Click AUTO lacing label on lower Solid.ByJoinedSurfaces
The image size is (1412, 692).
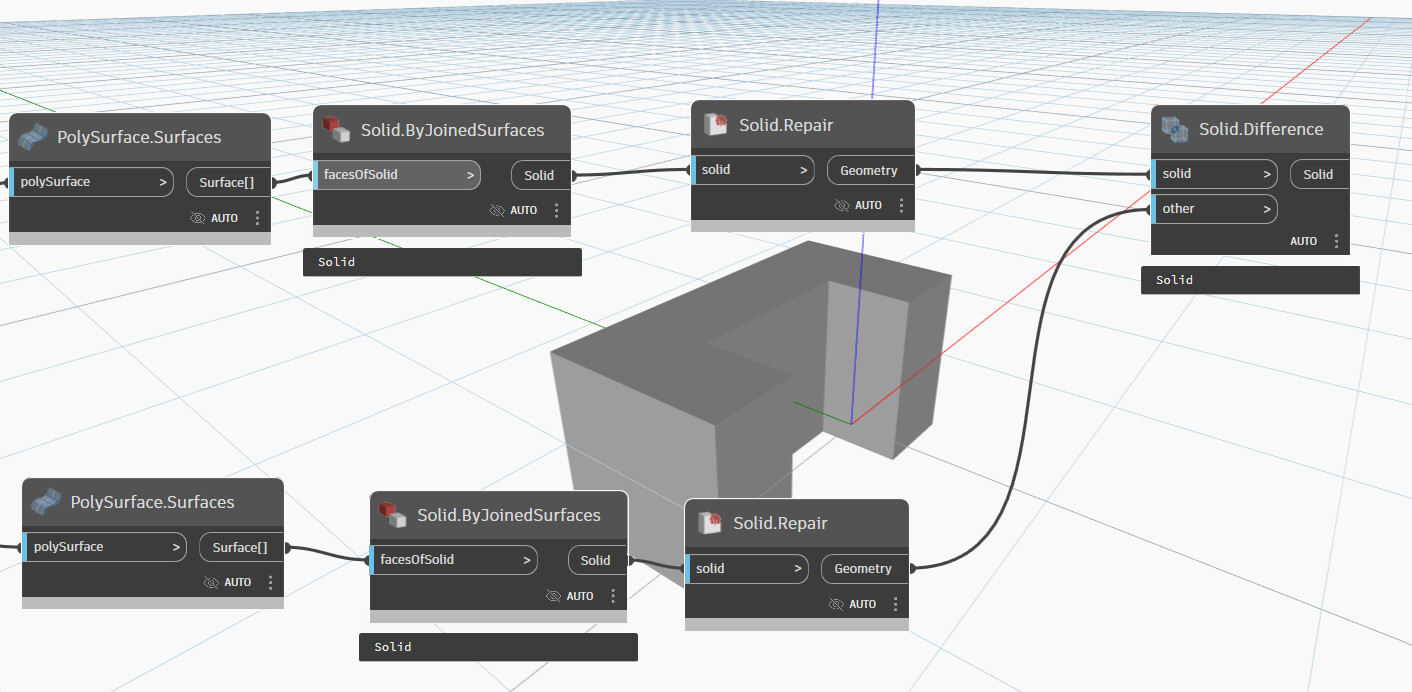coord(580,597)
